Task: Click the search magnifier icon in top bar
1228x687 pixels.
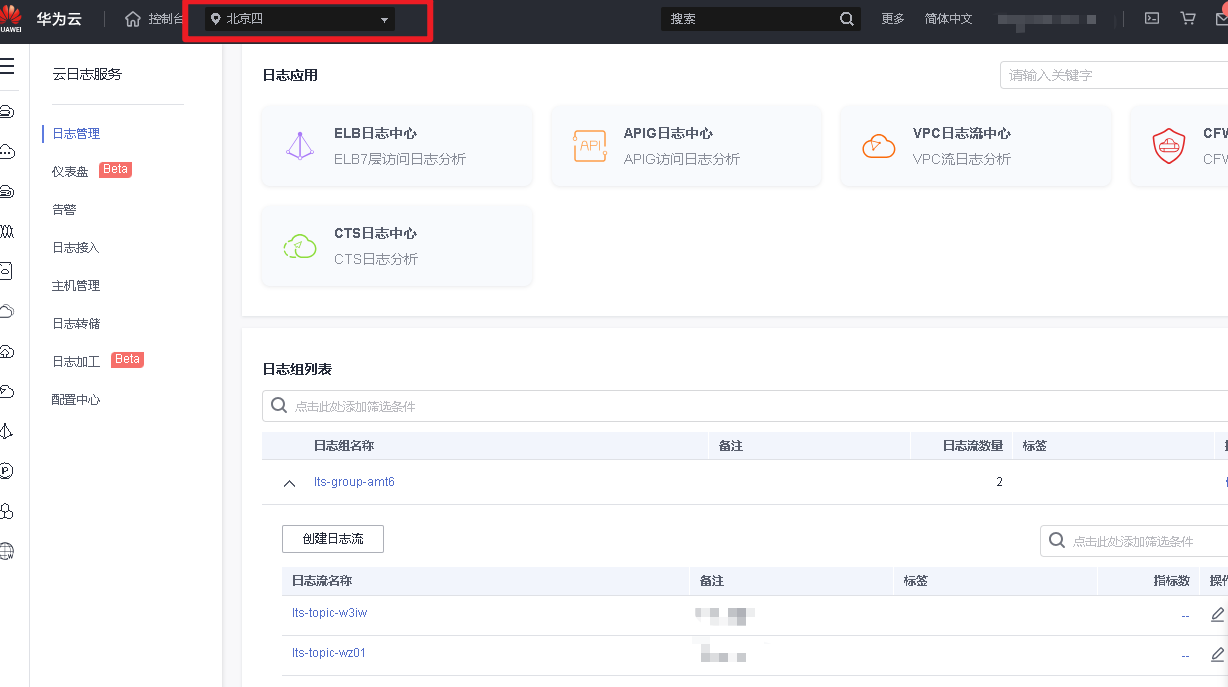Action: pyautogui.click(x=846, y=19)
